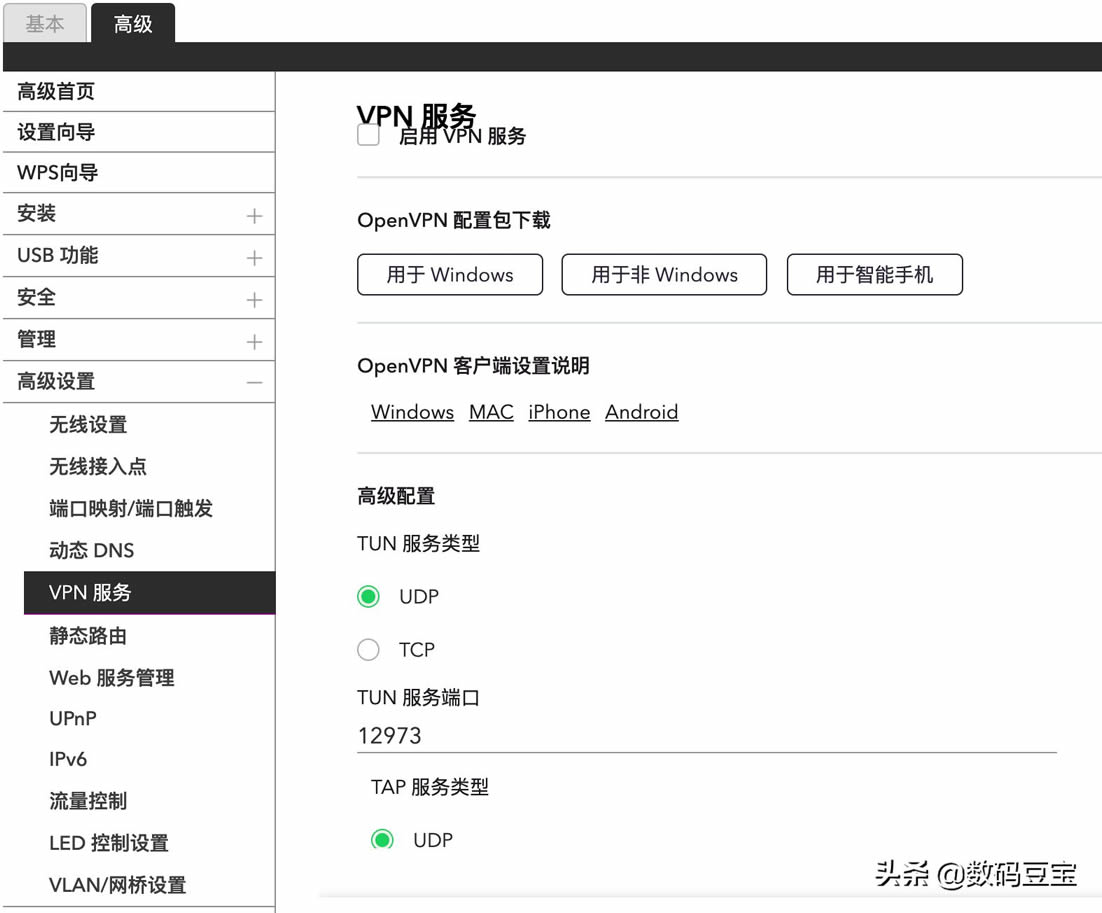This screenshot has width=1102, height=913.
Task: Download OpenVPN config 用于非 Windows
Action: point(664,275)
